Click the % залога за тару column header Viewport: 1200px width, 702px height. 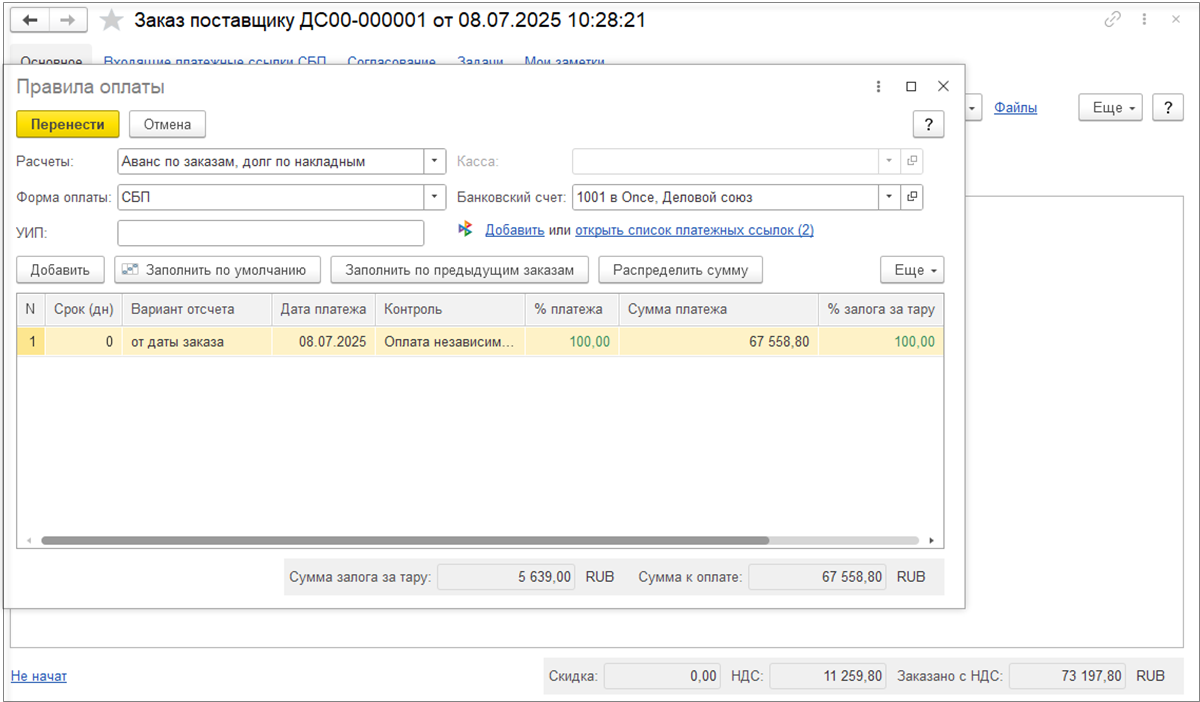click(x=881, y=309)
